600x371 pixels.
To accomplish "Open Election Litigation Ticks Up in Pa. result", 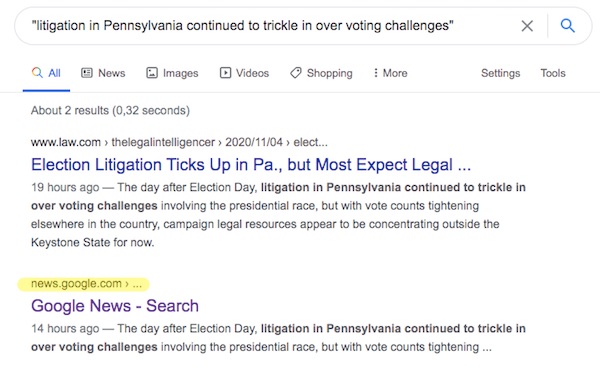I will 251,165.
